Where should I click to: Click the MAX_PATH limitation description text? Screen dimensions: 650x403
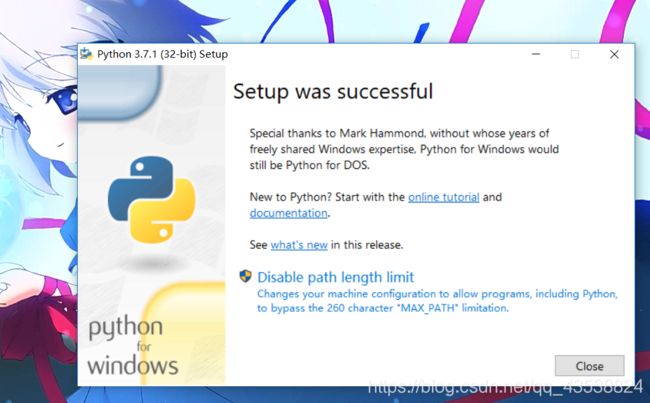[437, 301]
